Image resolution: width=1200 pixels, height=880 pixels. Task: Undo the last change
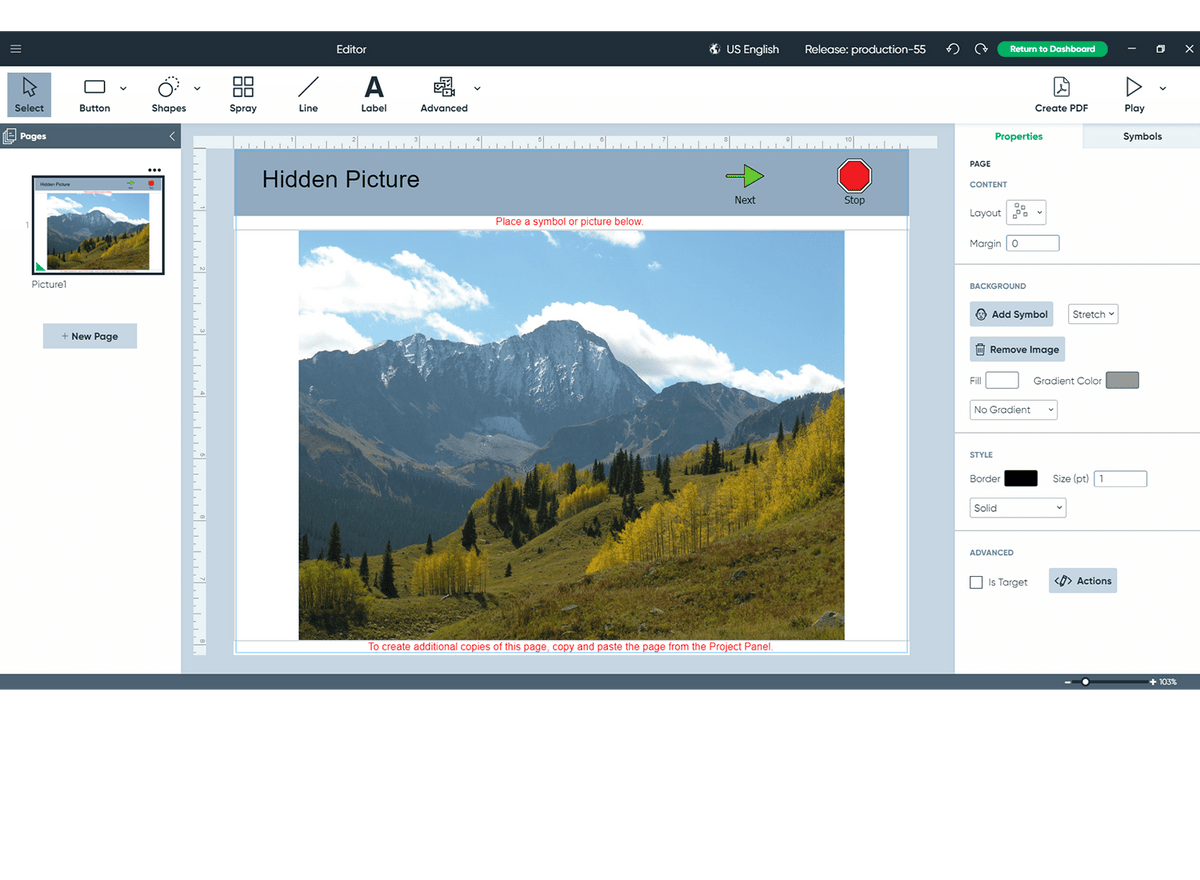(952, 48)
